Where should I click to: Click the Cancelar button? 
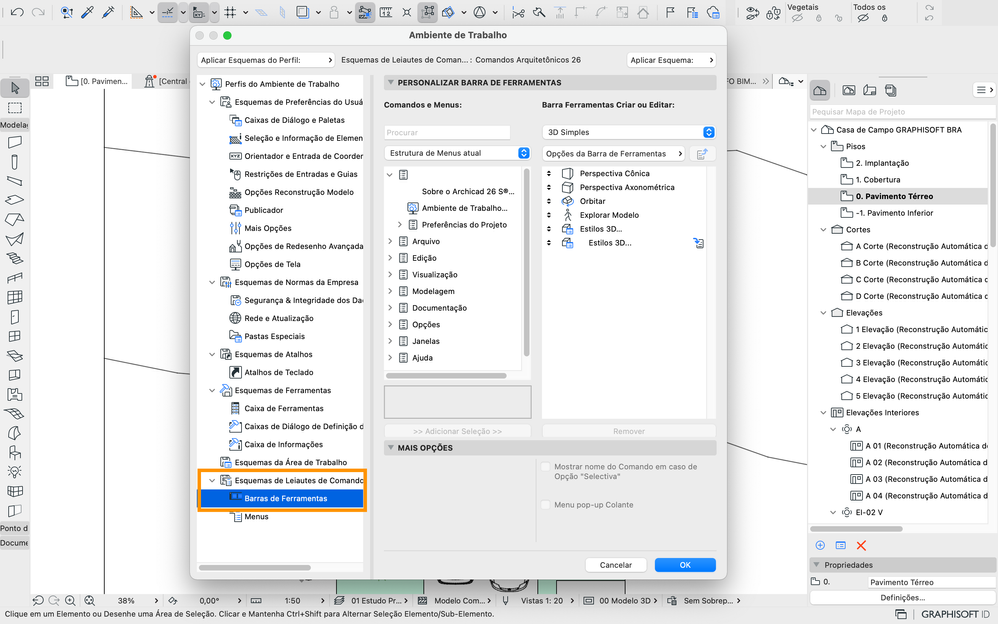(x=615, y=565)
